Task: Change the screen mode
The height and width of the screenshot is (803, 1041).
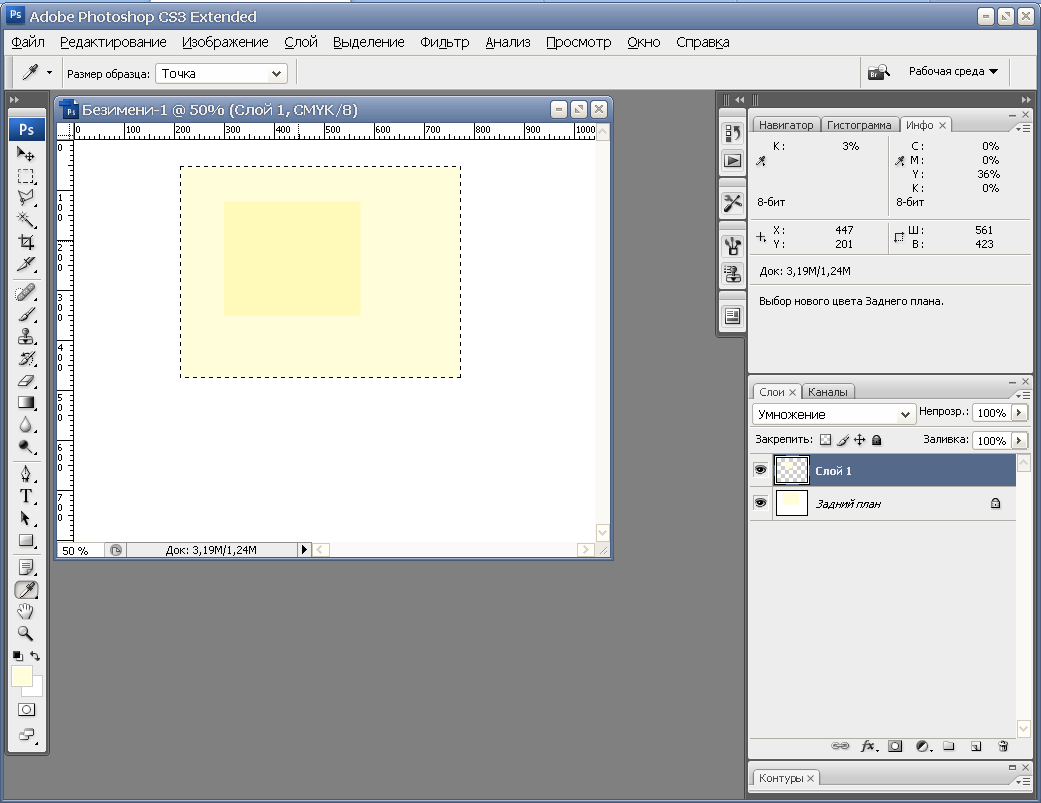Action: tap(27, 735)
